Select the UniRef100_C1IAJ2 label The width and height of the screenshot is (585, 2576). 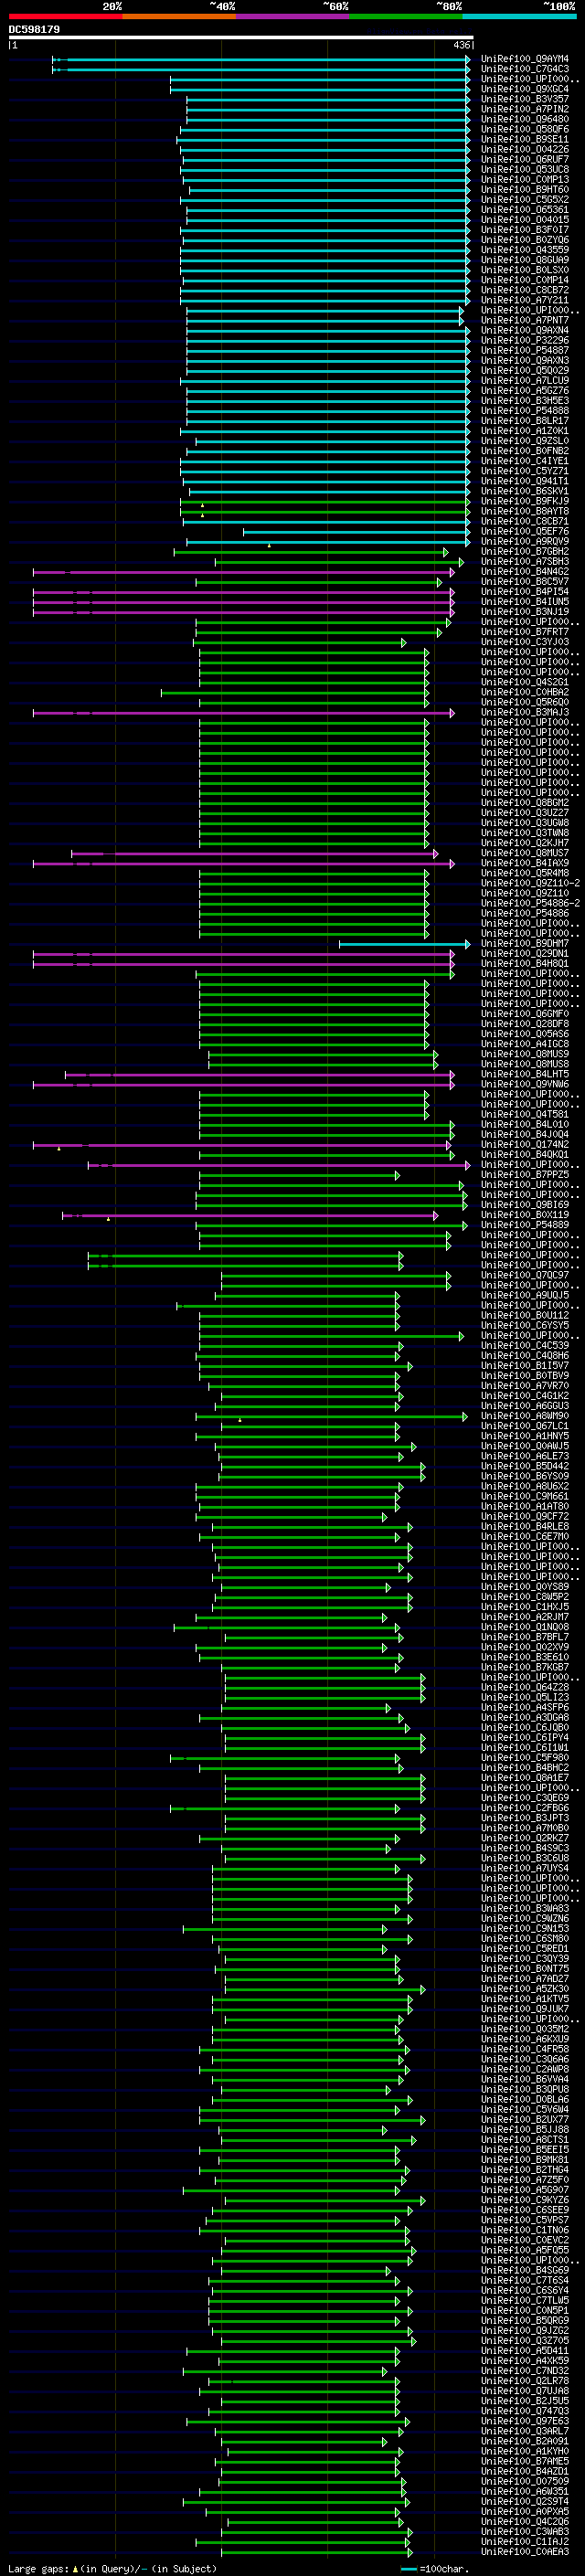click(x=525, y=2541)
